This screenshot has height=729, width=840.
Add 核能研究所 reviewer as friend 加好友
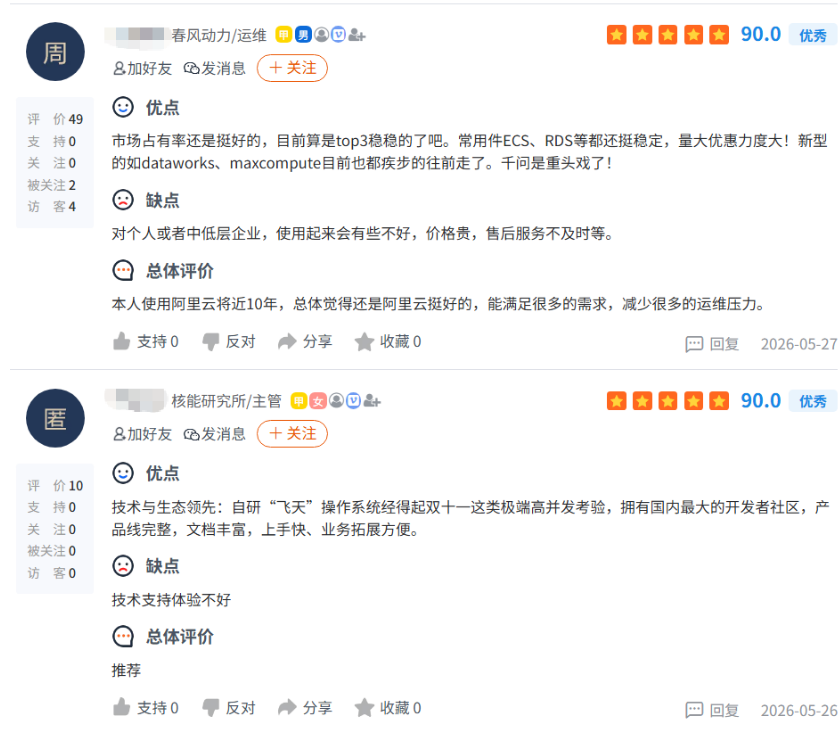point(142,434)
